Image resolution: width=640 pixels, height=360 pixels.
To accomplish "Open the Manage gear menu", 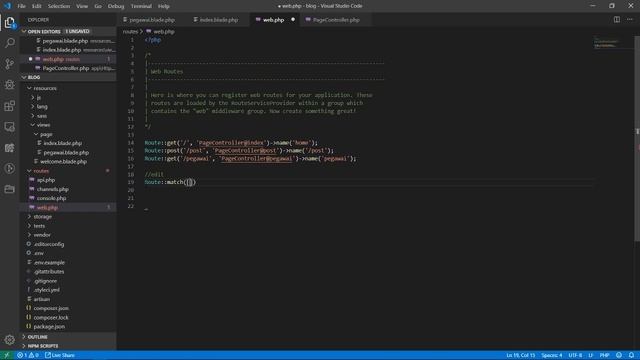I will [x=9, y=340].
